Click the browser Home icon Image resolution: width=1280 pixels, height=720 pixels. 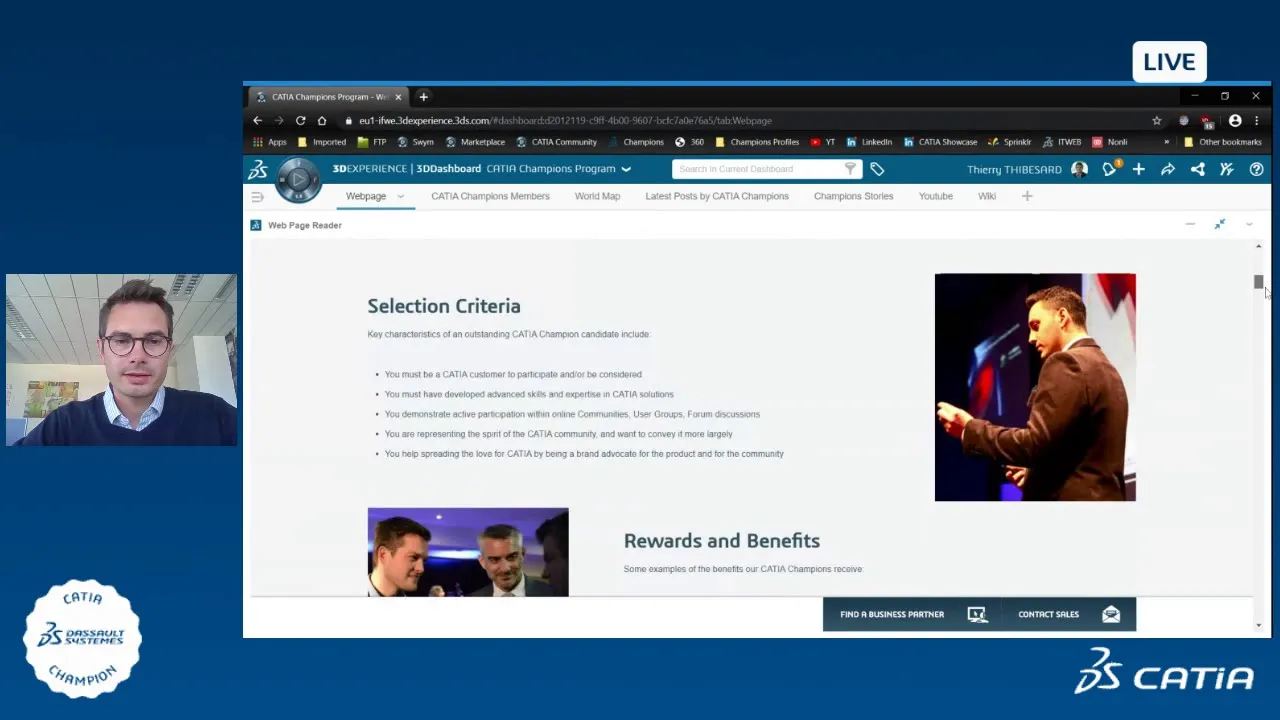click(322, 120)
